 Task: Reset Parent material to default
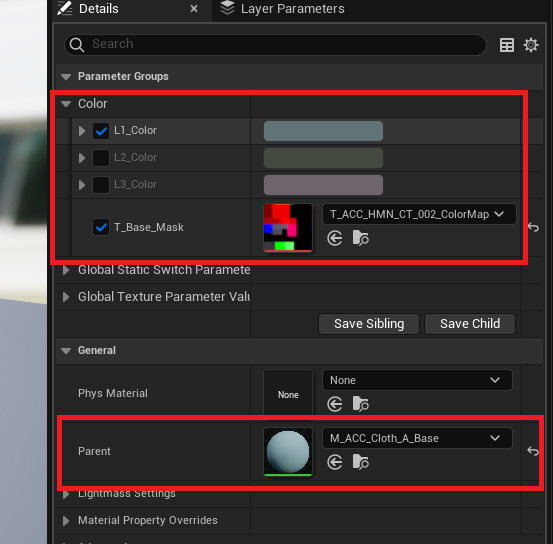533,451
